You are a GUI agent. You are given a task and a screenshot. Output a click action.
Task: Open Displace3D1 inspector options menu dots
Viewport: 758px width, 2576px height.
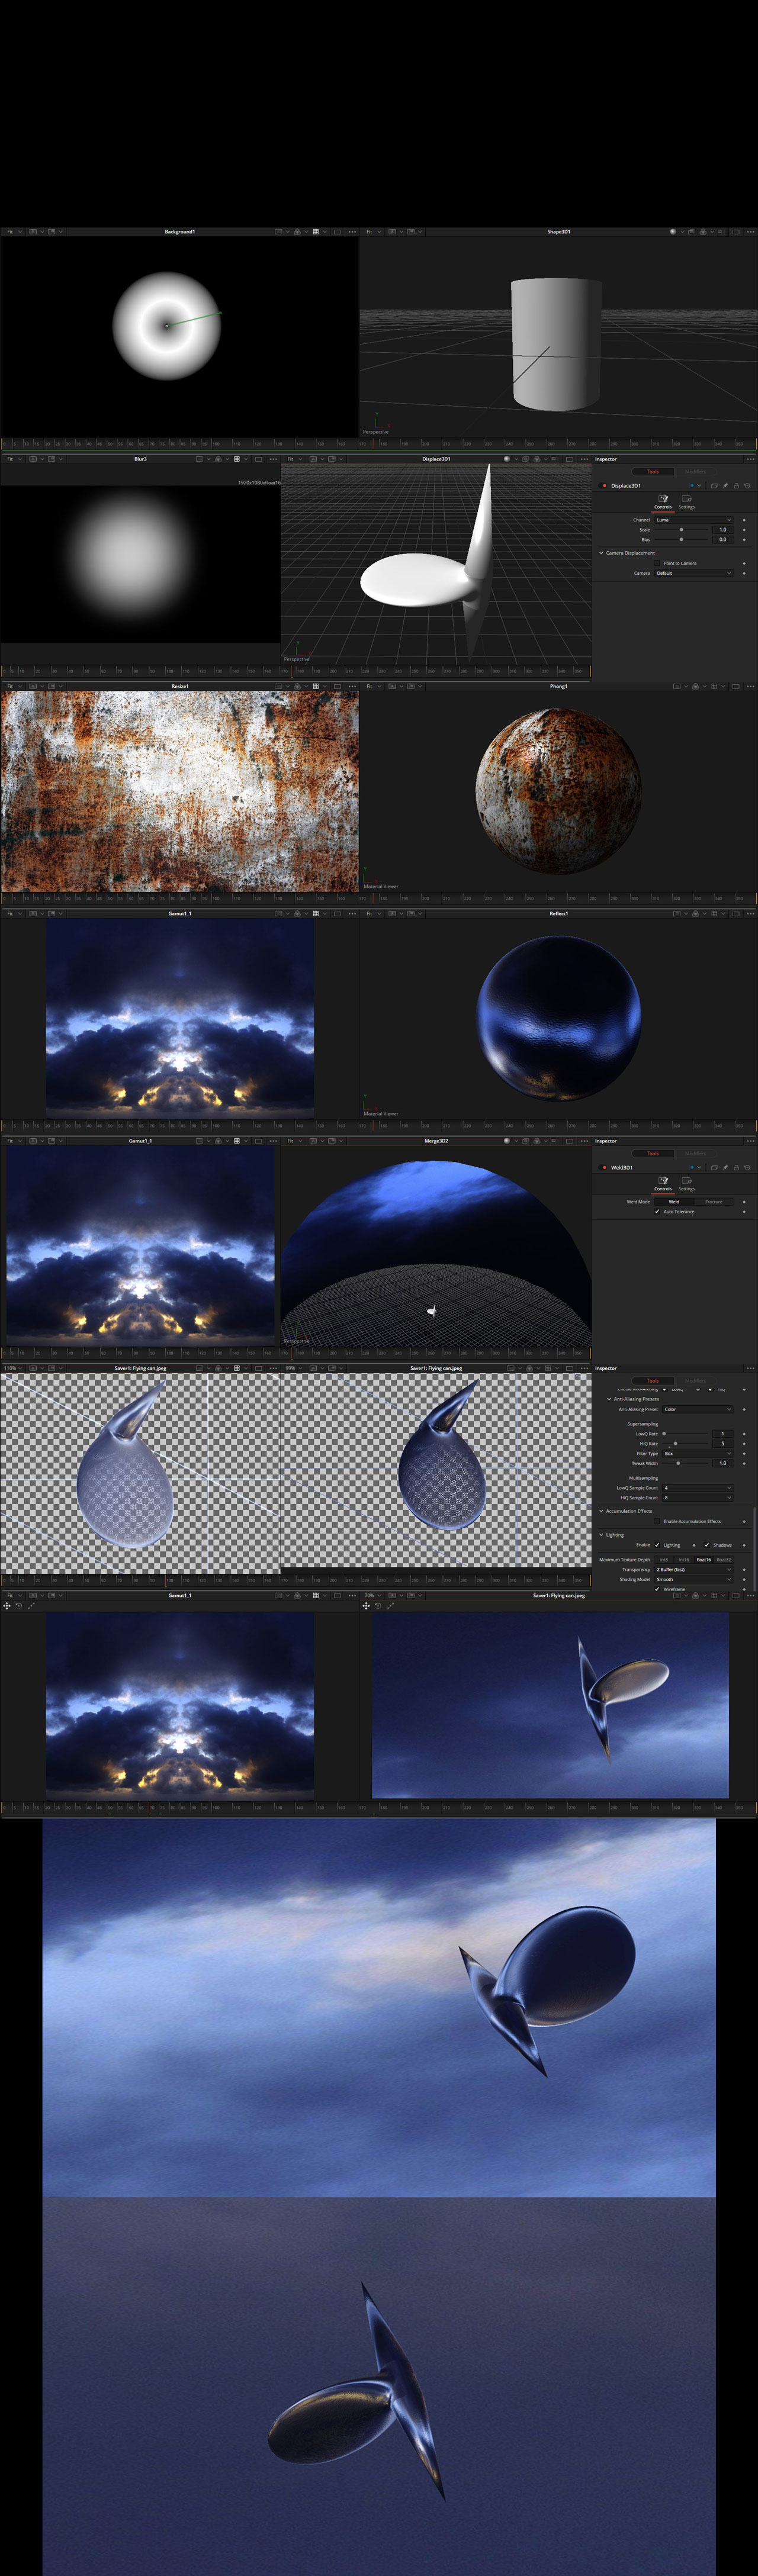coord(750,459)
